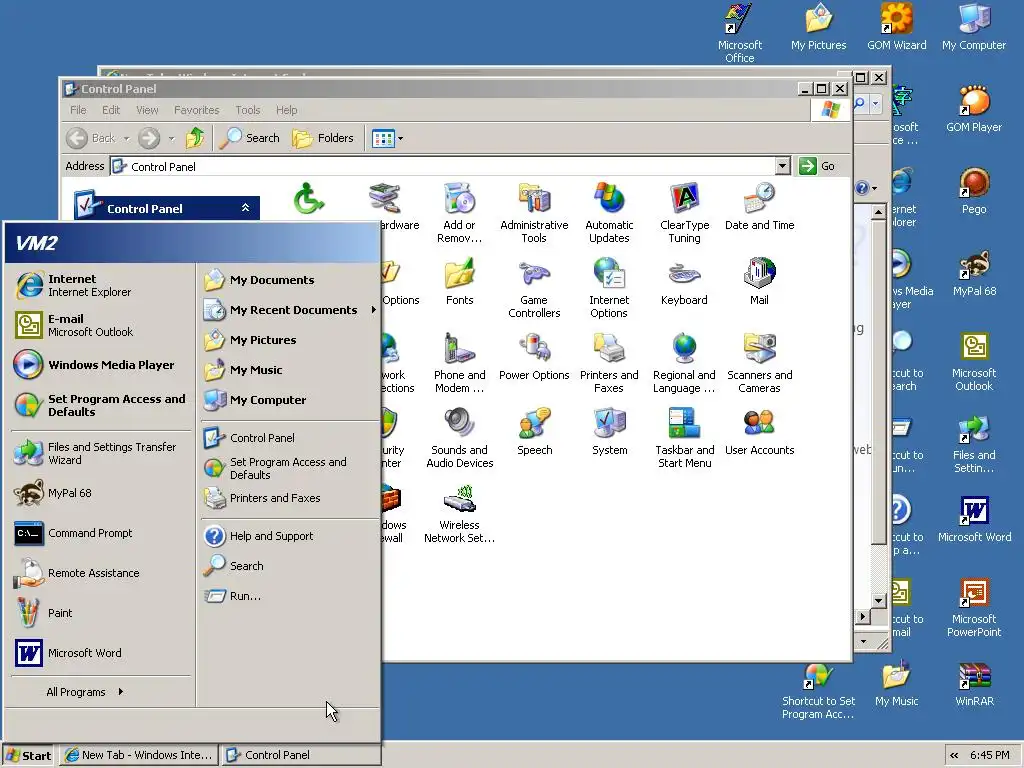Click the Start button on the taskbar

(x=28, y=755)
